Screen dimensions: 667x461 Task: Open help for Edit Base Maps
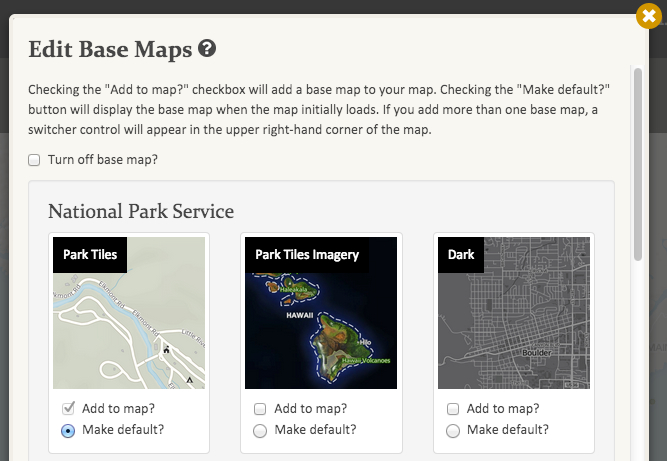[207, 48]
